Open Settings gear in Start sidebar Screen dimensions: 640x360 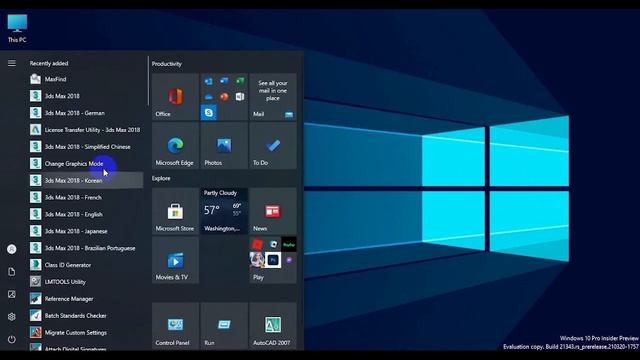click(x=12, y=317)
